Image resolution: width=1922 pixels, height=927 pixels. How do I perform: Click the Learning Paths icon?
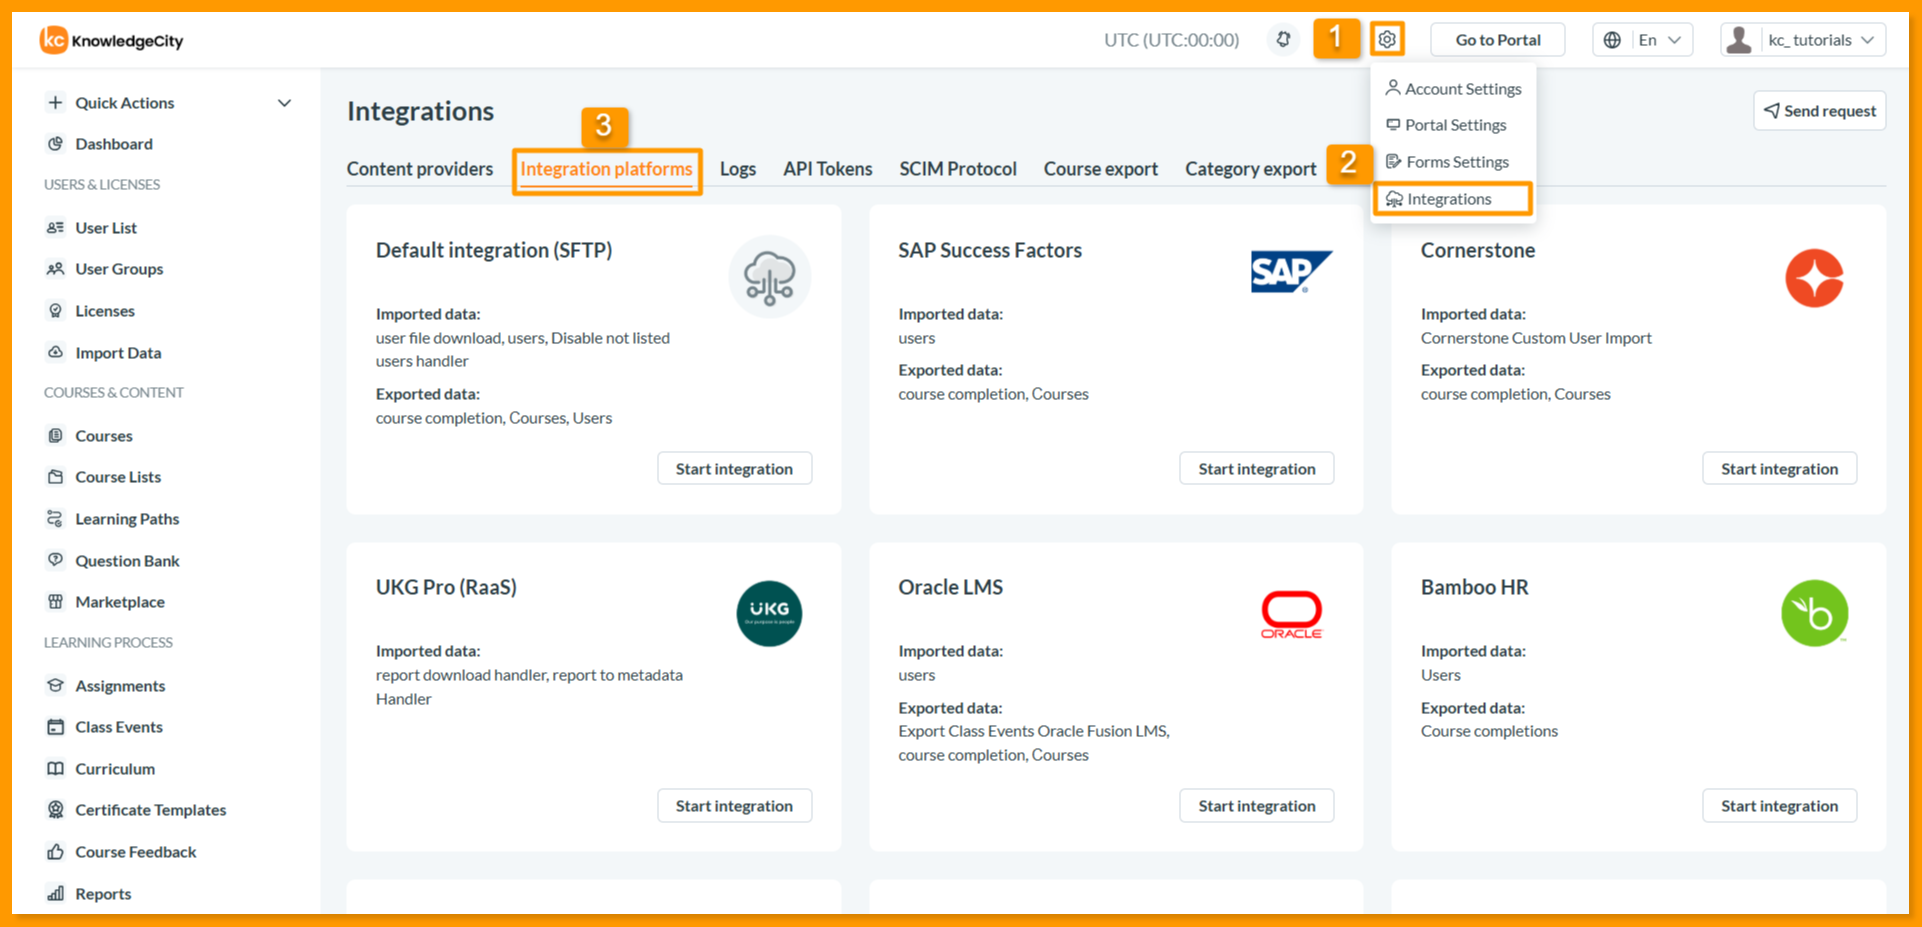point(55,519)
